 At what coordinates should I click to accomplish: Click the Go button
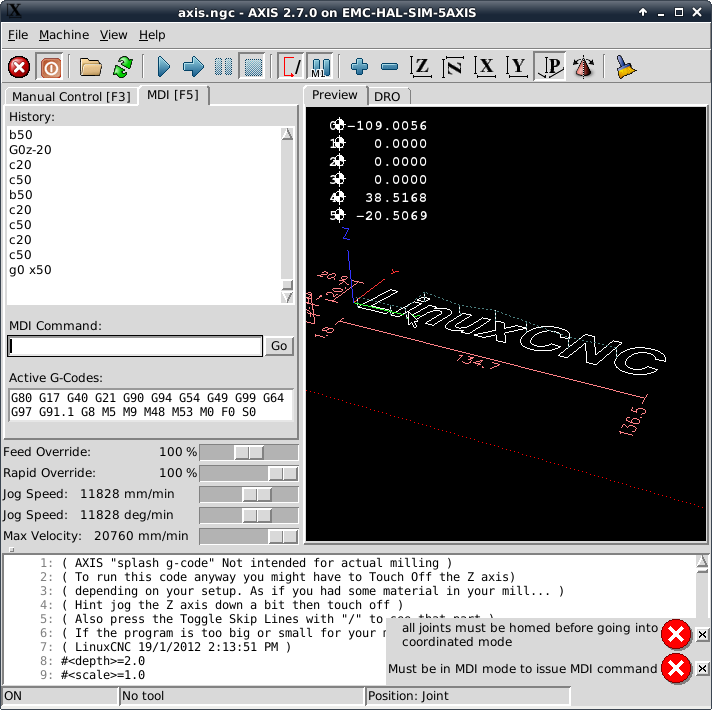pos(279,346)
